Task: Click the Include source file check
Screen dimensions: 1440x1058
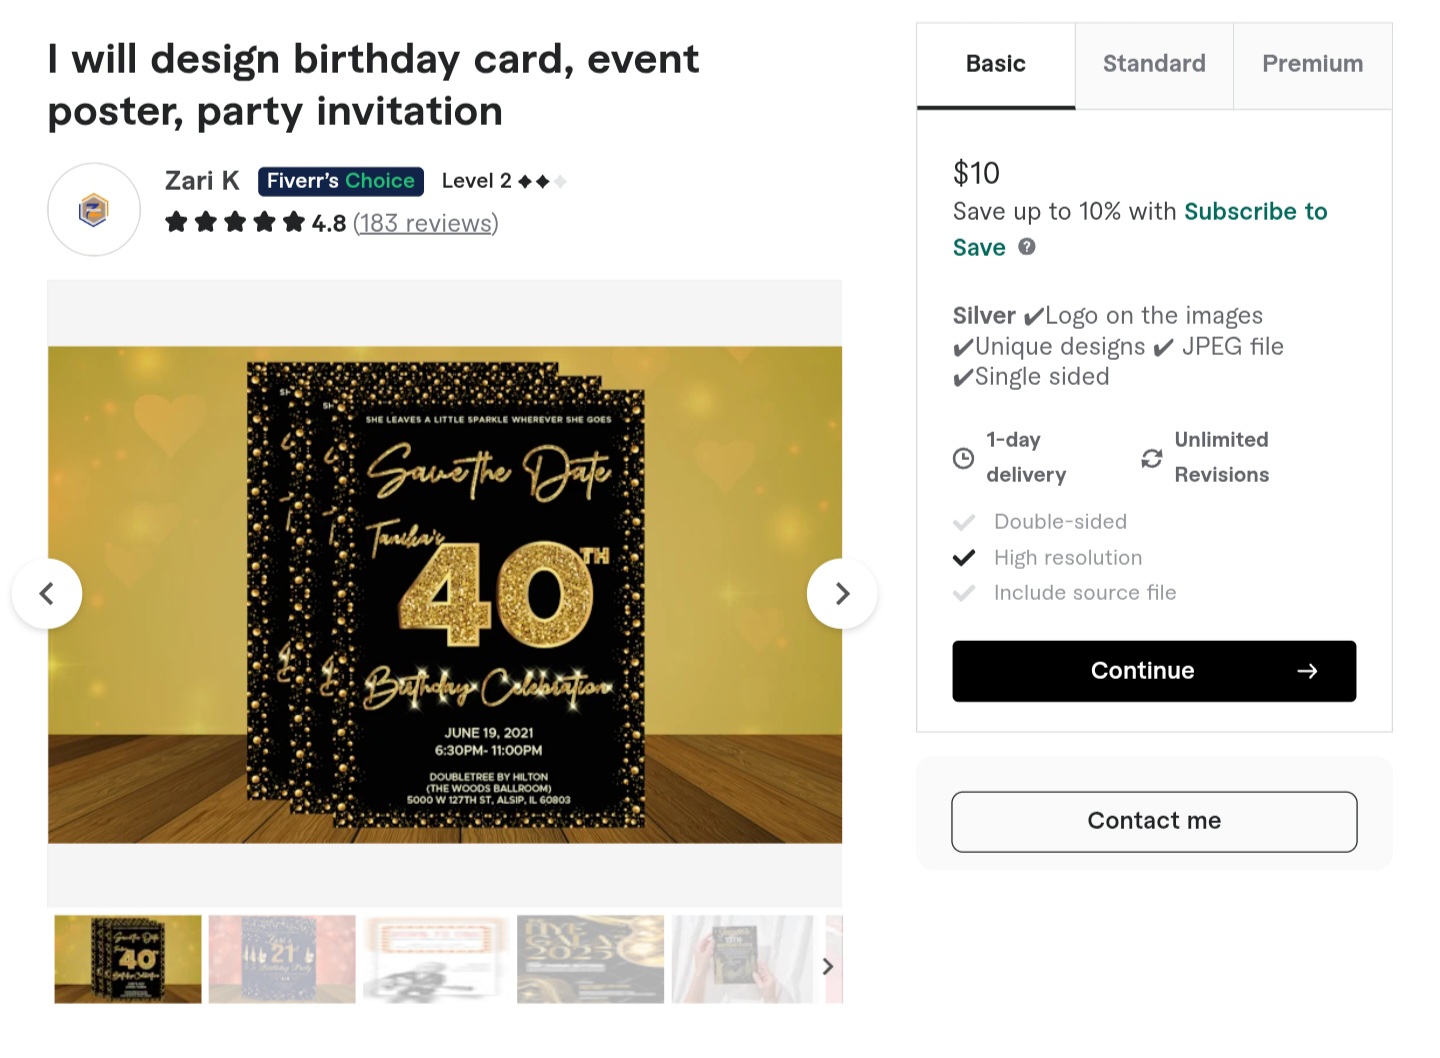Action: (964, 592)
